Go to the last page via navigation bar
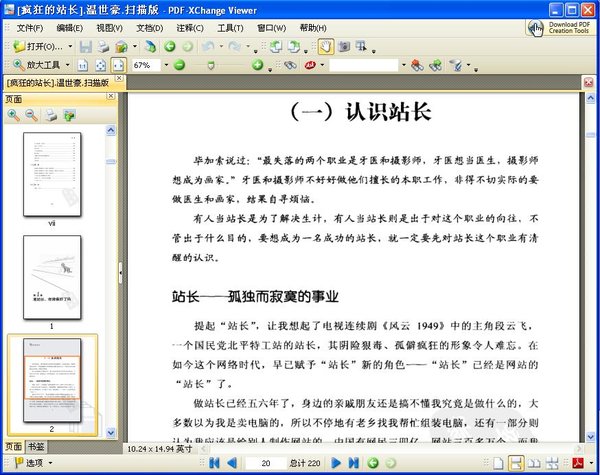Screen dimensions: 600x475 tap(352, 463)
